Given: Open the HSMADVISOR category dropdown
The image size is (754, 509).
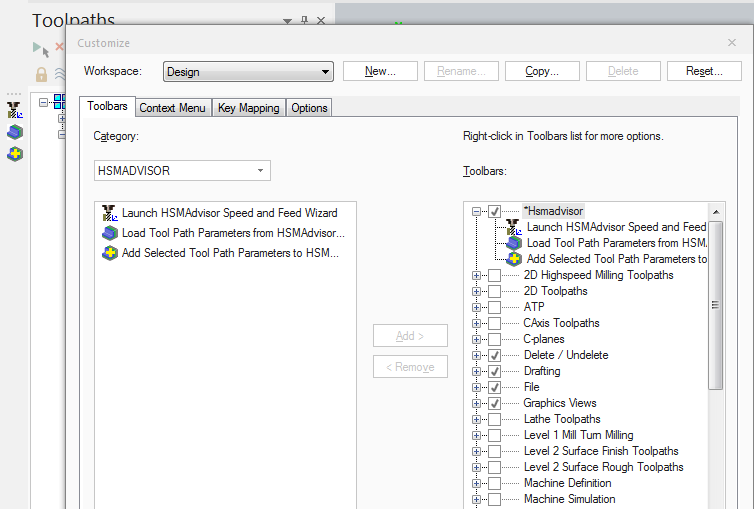Looking at the screenshot, I should click(x=182, y=171).
